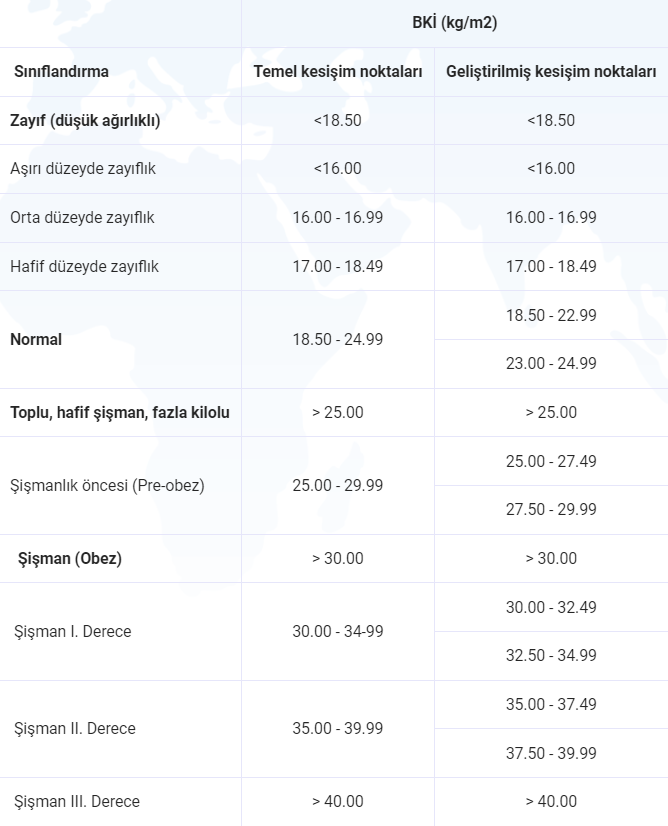The height and width of the screenshot is (826, 668).
Task: Click the Aşırı düzeyde zayıflık row label
Action: click(83, 168)
